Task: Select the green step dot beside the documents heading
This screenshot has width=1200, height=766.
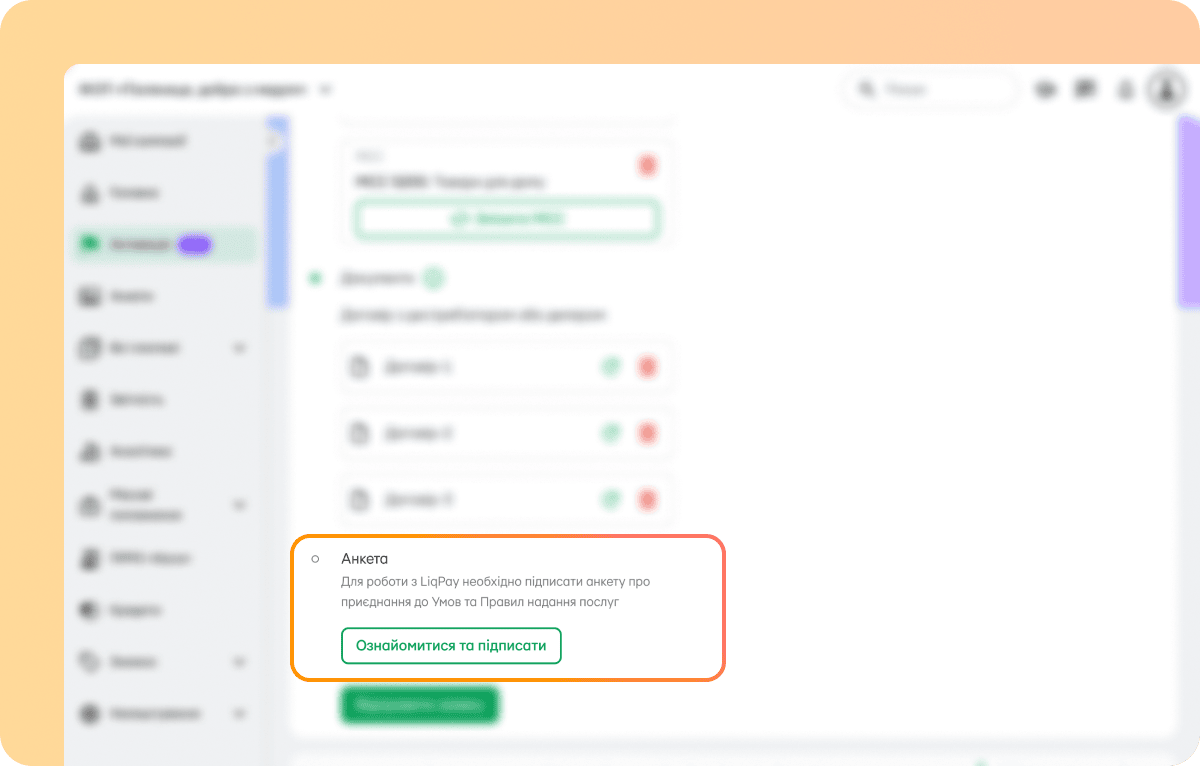Action: [315, 278]
